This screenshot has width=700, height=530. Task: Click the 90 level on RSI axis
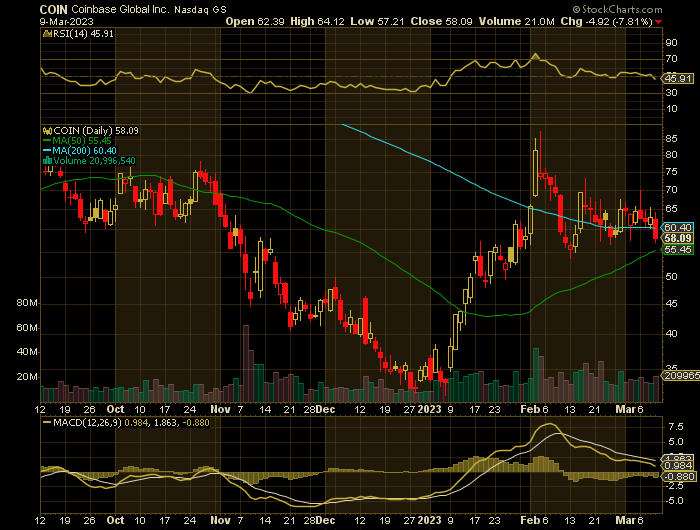671,43
